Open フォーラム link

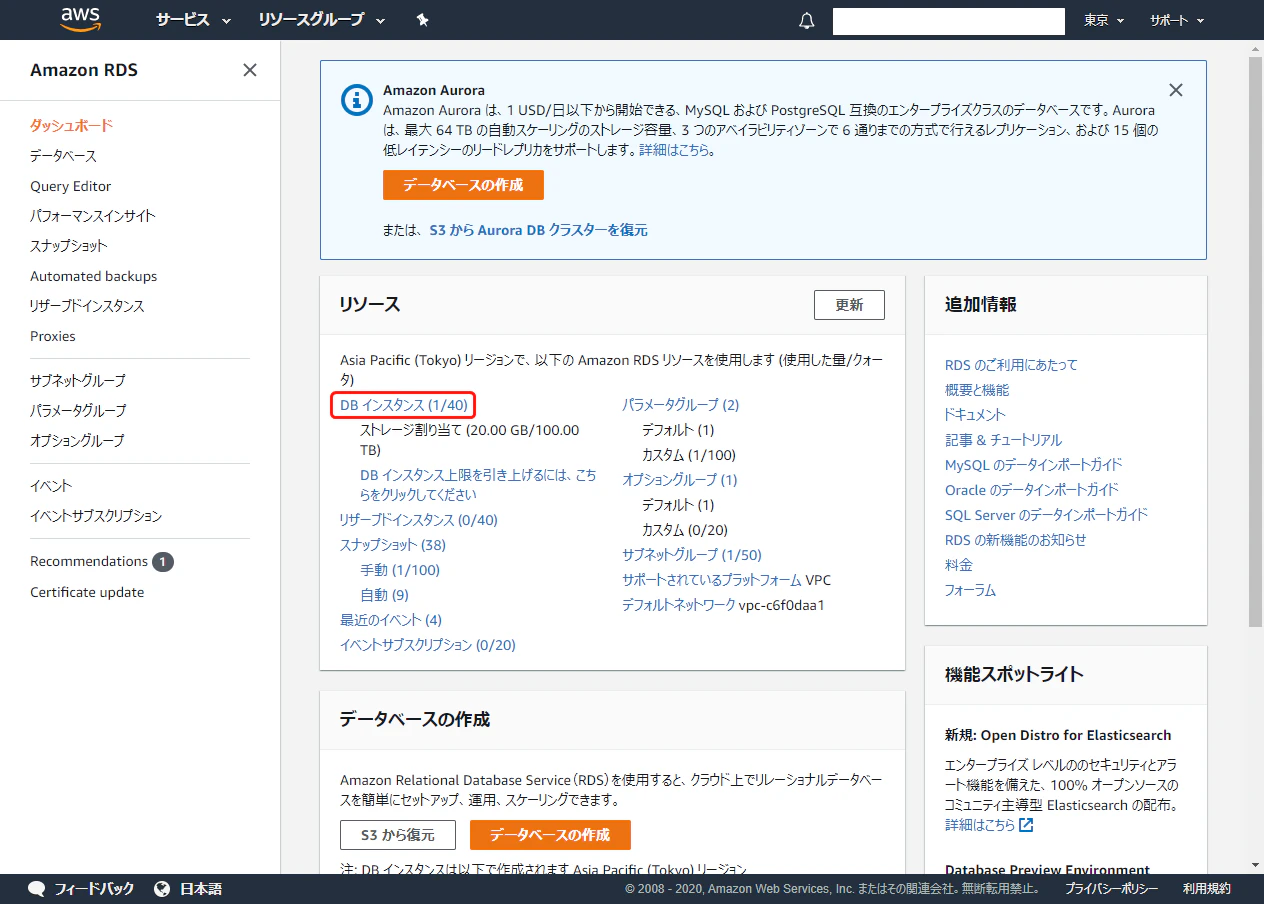pyautogui.click(x=970, y=590)
